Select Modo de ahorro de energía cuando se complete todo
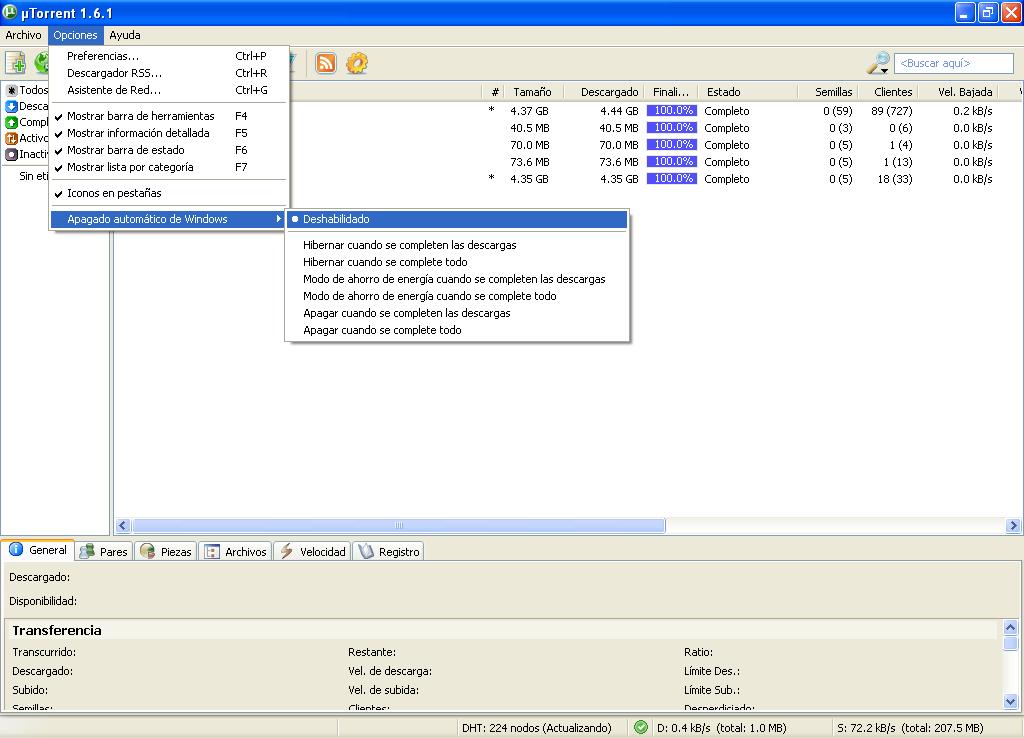Viewport: 1024px width, 738px height. click(457, 296)
